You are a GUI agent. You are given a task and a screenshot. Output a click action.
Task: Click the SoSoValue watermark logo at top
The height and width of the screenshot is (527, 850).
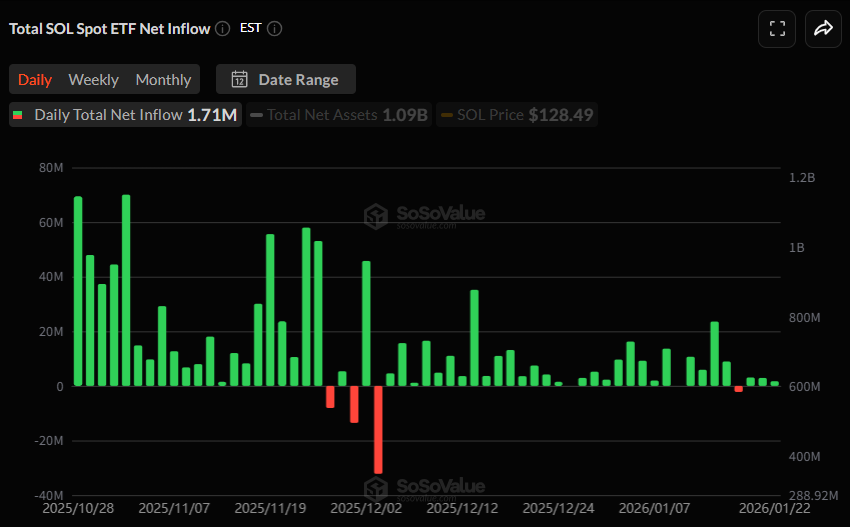pyautogui.click(x=376, y=216)
